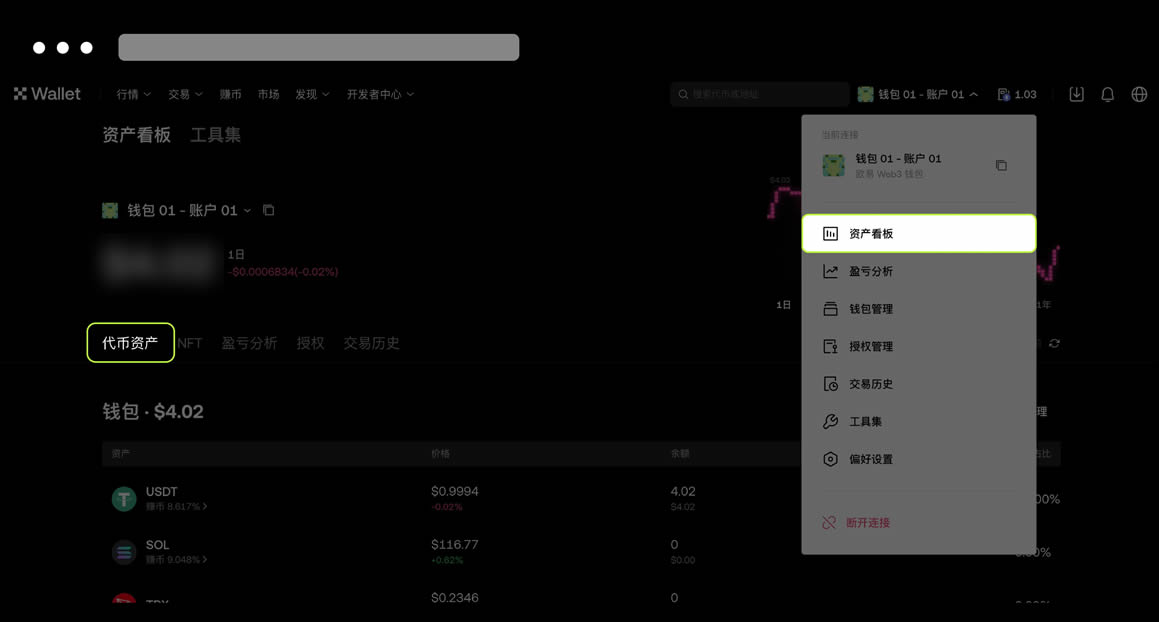Click the 授权管理 approval management icon

tap(830, 346)
